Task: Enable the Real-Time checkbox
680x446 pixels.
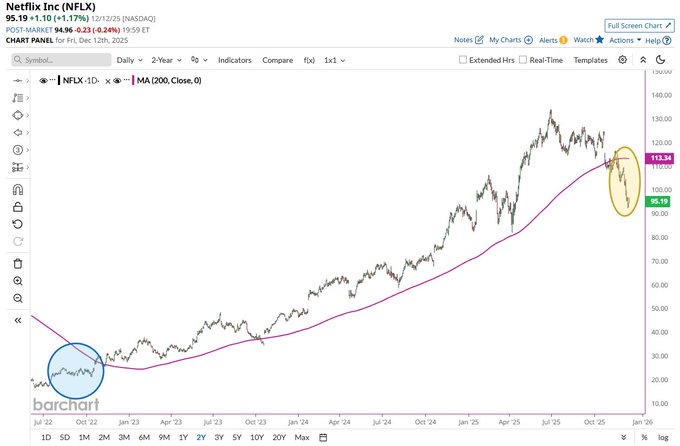Action: coord(523,60)
